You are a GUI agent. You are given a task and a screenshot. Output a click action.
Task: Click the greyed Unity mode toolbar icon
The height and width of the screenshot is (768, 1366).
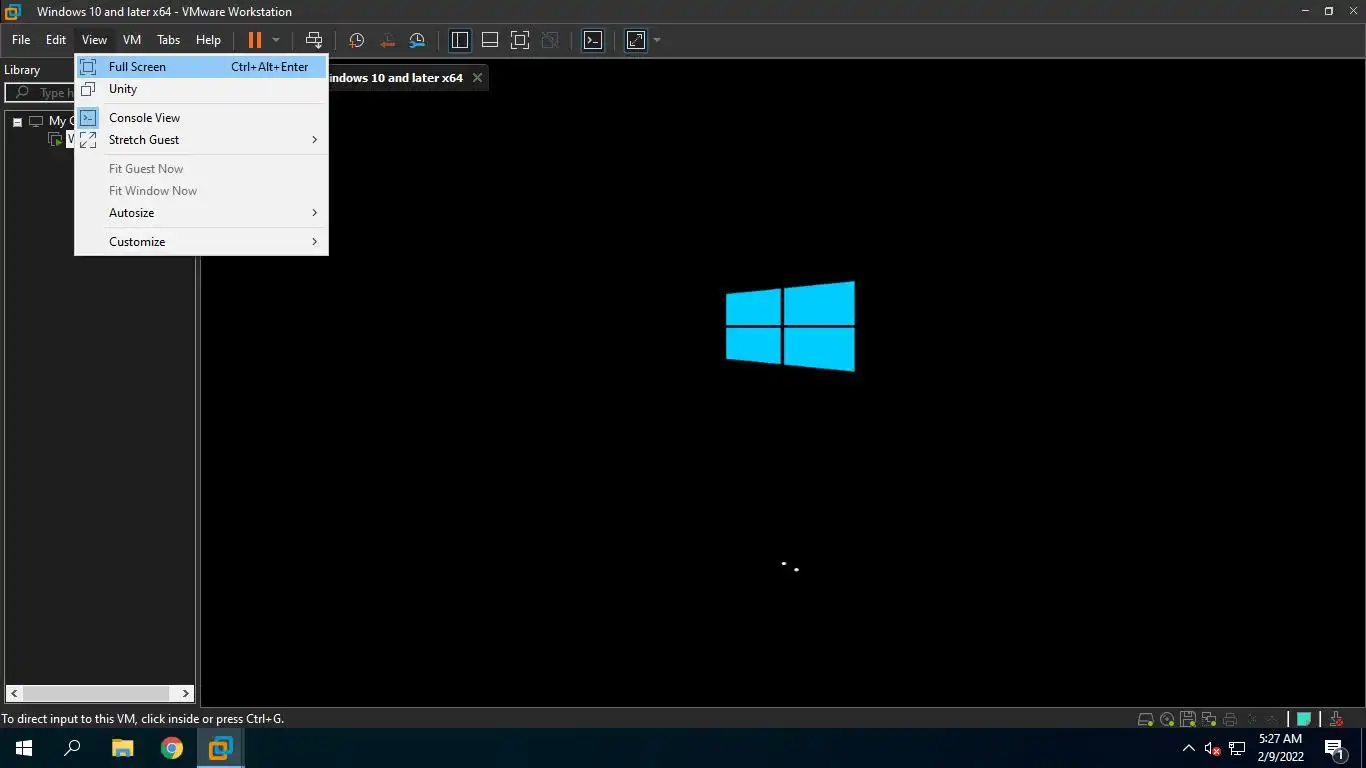(550, 40)
